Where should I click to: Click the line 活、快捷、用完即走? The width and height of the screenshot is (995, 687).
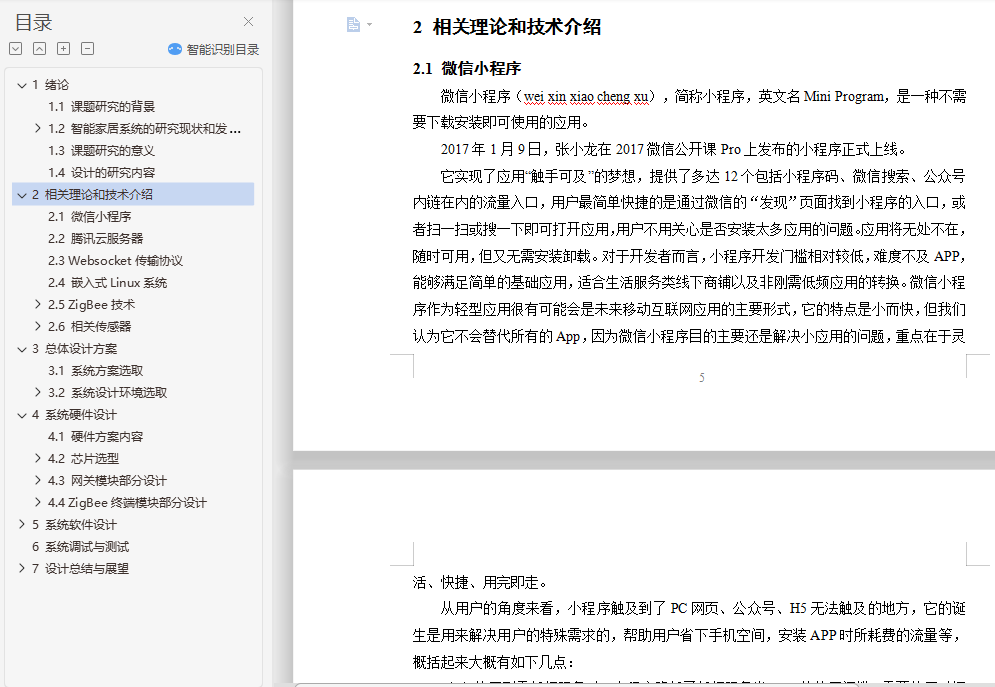coord(480,582)
